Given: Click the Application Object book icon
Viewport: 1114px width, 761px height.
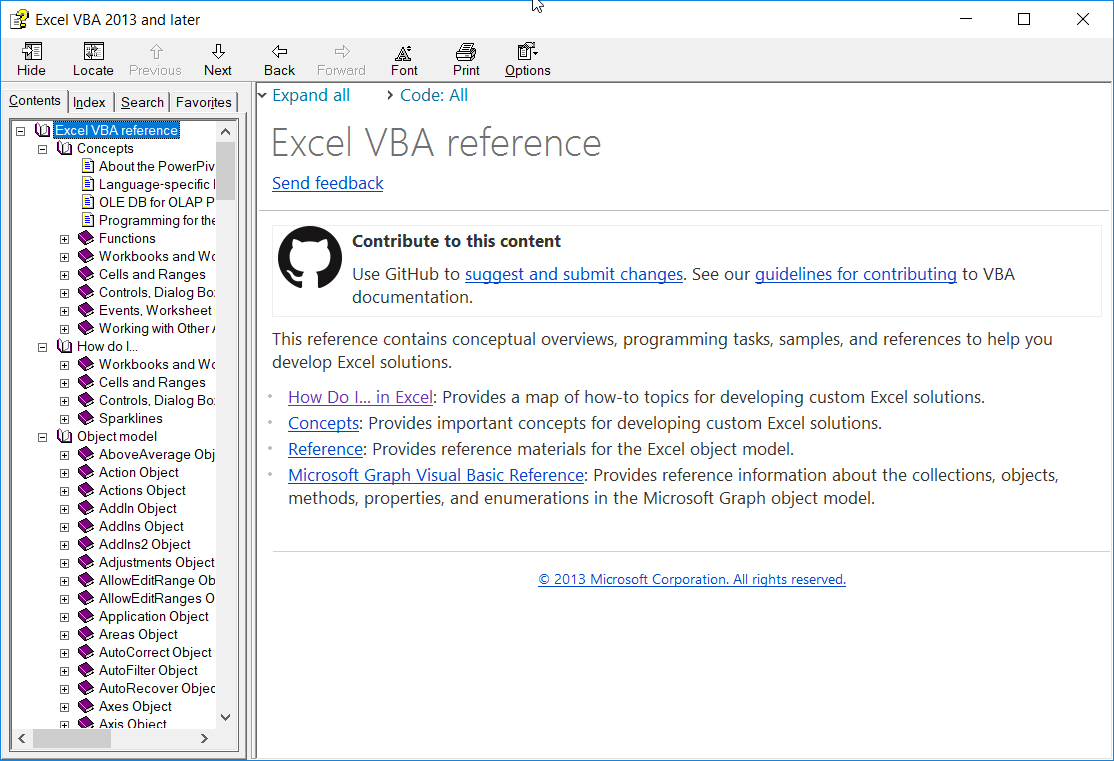Looking at the screenshot, I should (x=86, y=616).
